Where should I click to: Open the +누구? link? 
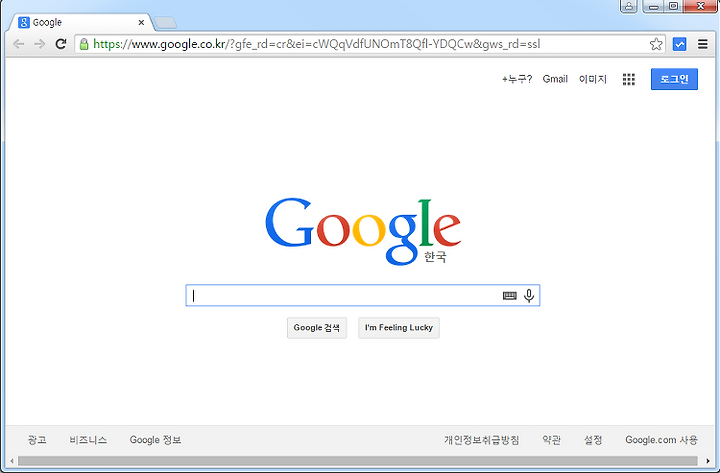click(x=517, y=79)
